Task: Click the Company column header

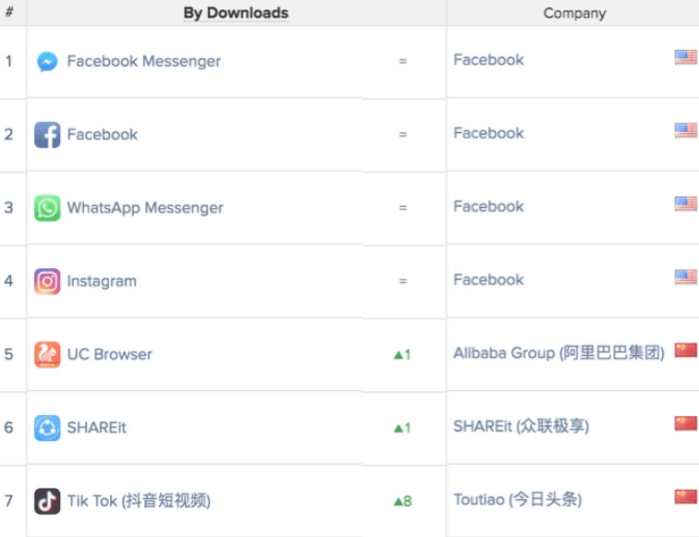Action: pos(575,13)
